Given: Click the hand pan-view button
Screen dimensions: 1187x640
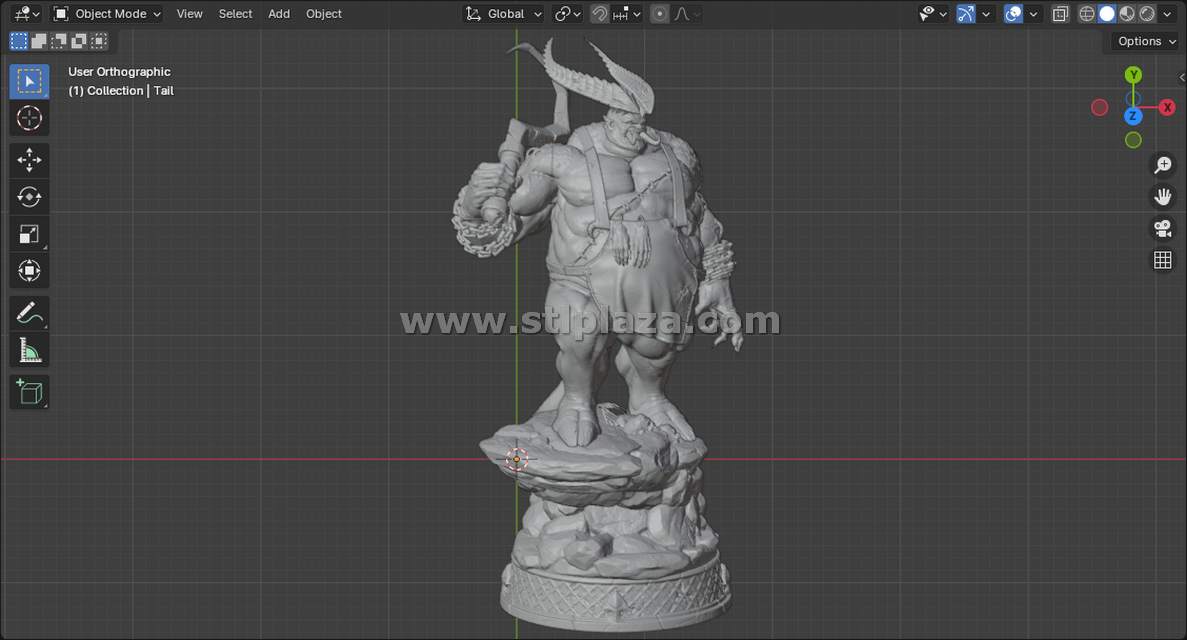Looking at the screenshot, I should coord(1163,197).
